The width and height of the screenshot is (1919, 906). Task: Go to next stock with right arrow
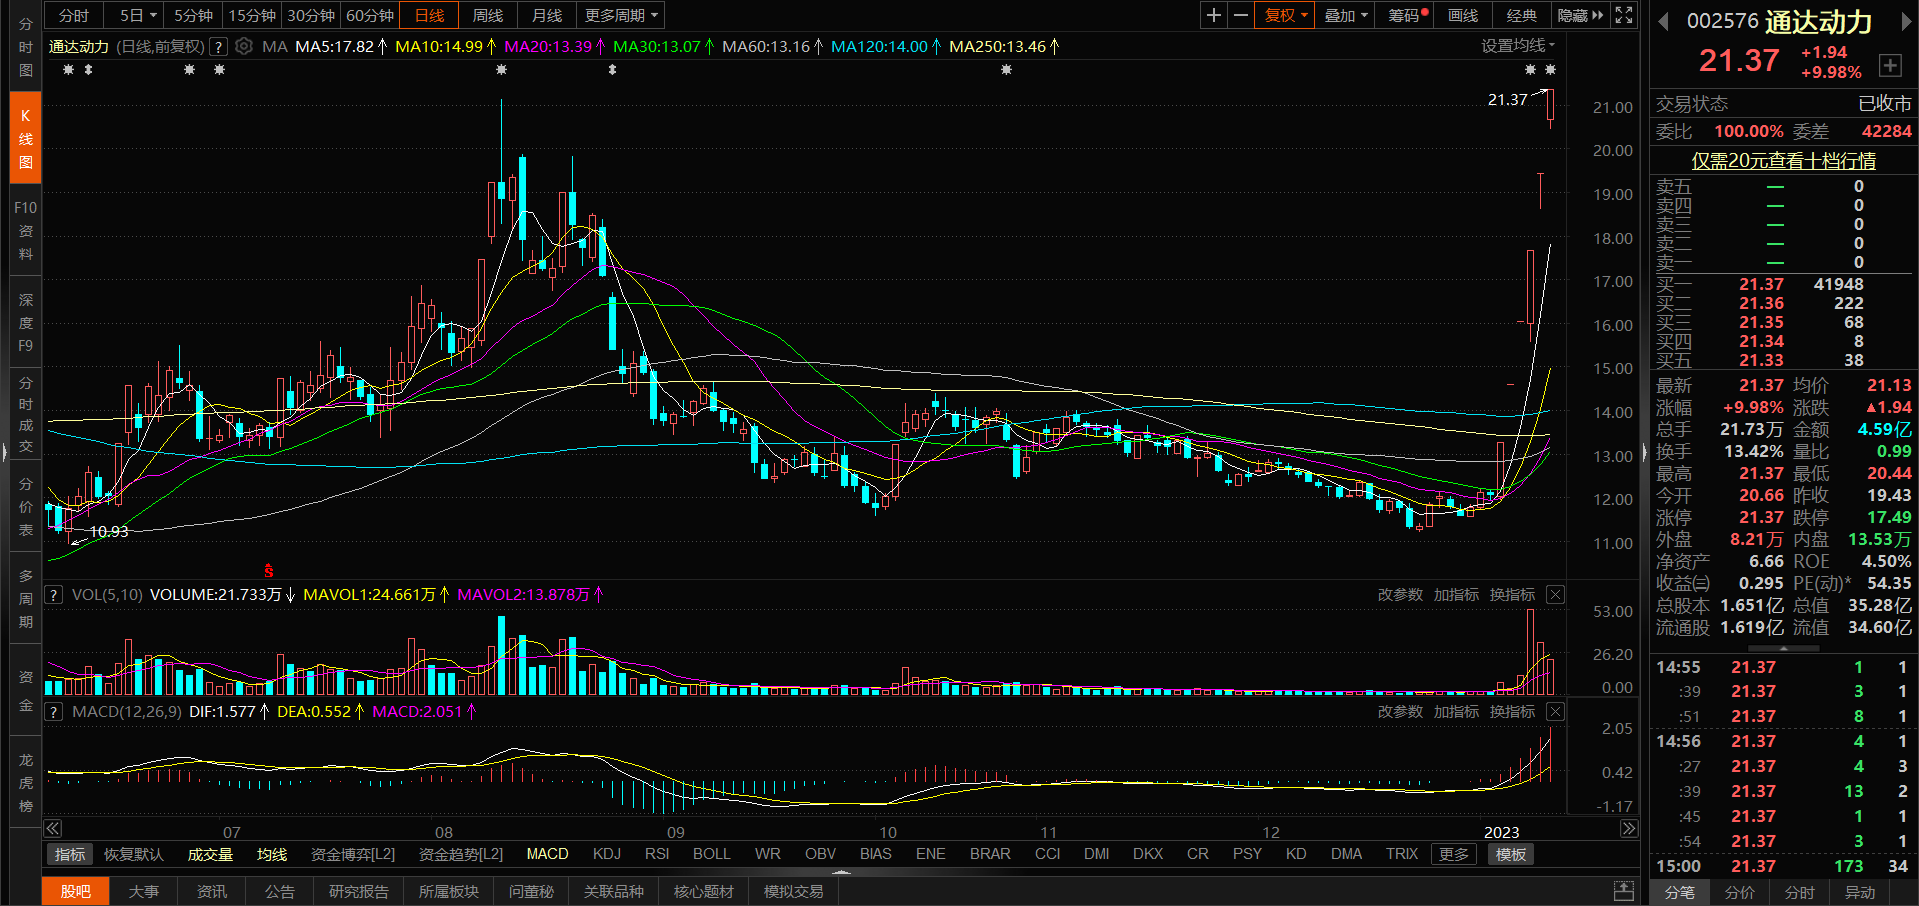click(1906, 22)
